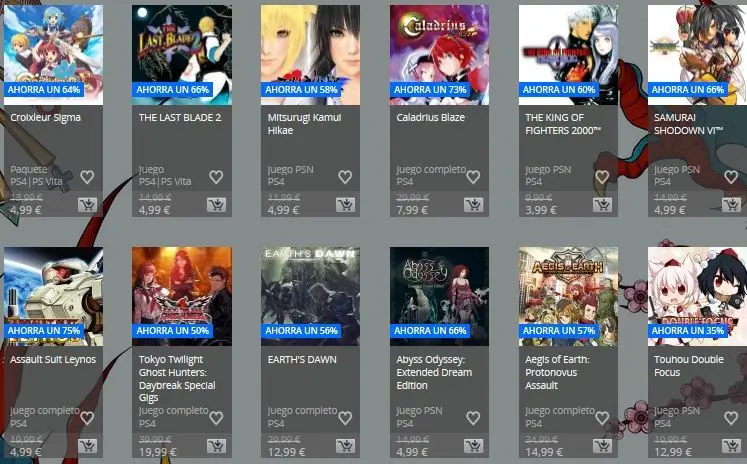Click the AHORRA UN 73% badge
Viewport: 747px width, 464px height.
(430, 90)
